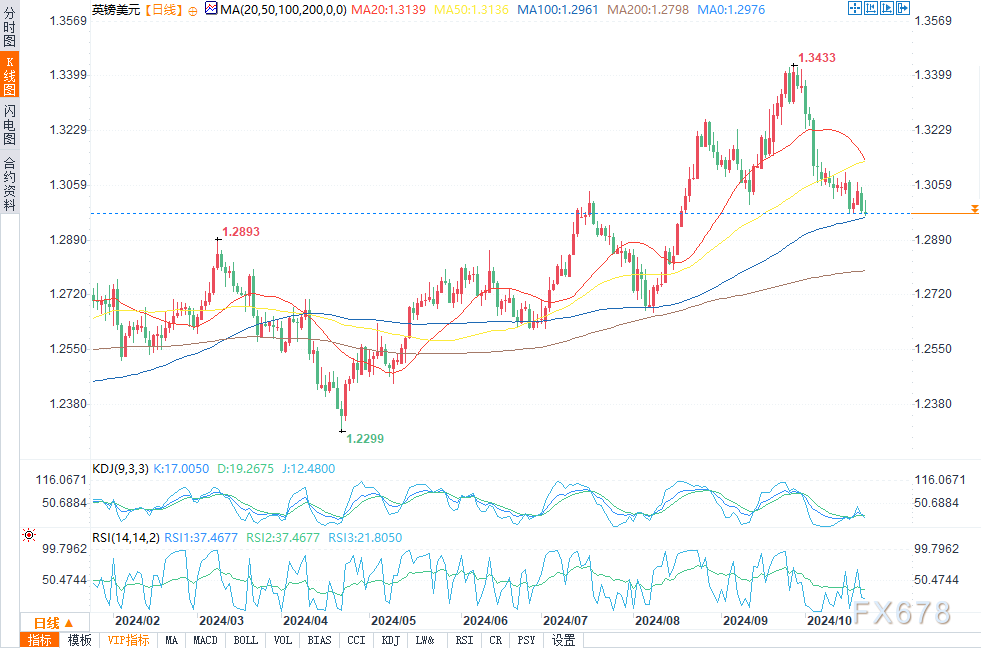Click the 2024/05 date label
This screenshot has width=981, height=648.
394,620
